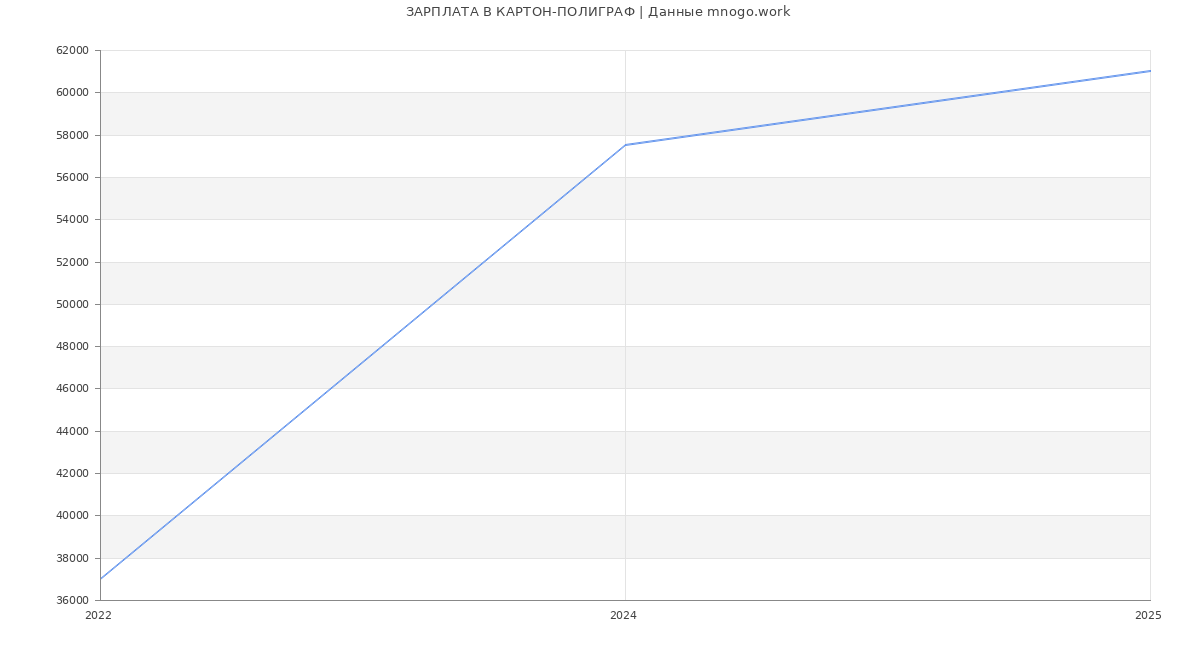Viewport: 1200px width, 650px height.
Task: Click the 62000 y-axis label
Action: tap(72, 50)
